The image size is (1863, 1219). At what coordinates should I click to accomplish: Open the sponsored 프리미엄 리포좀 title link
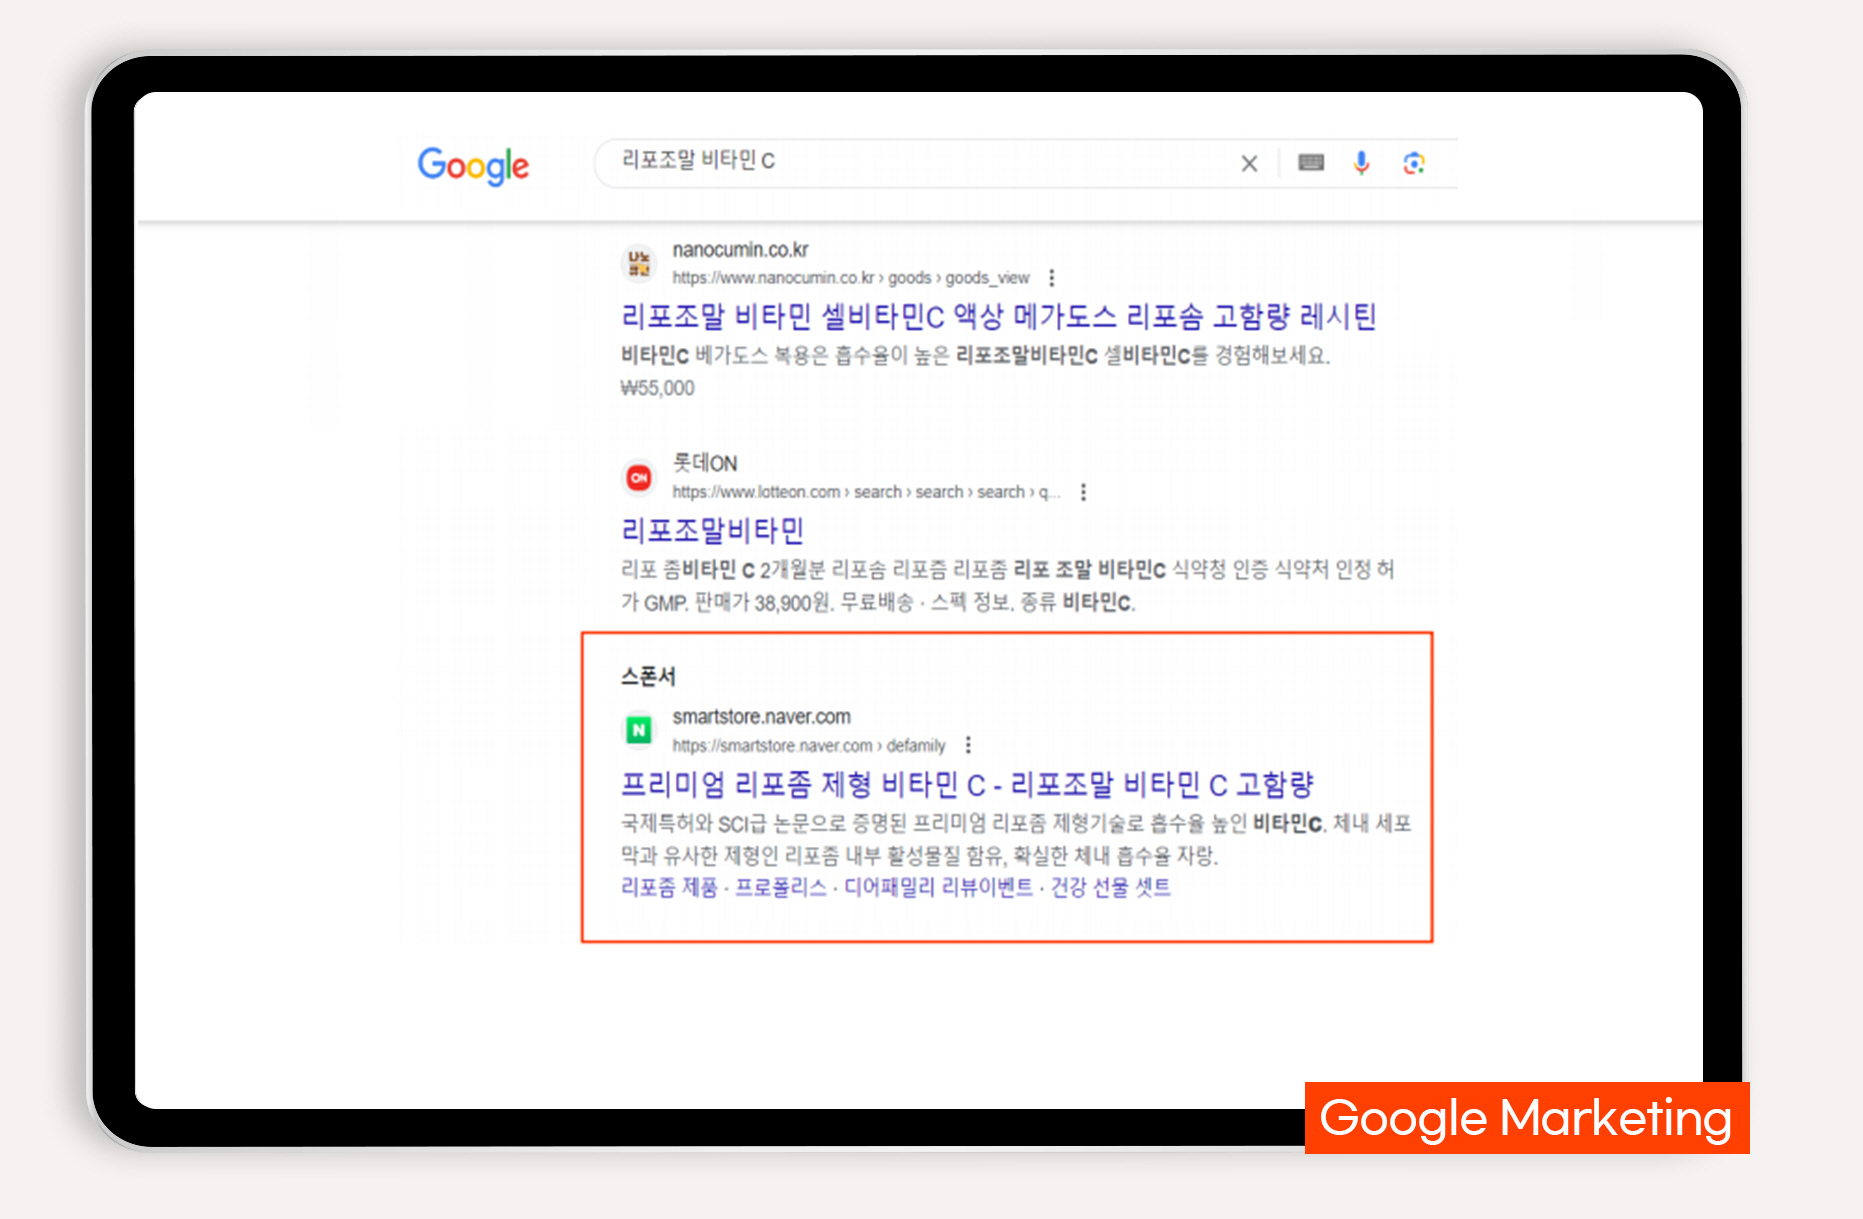point(967,785)
